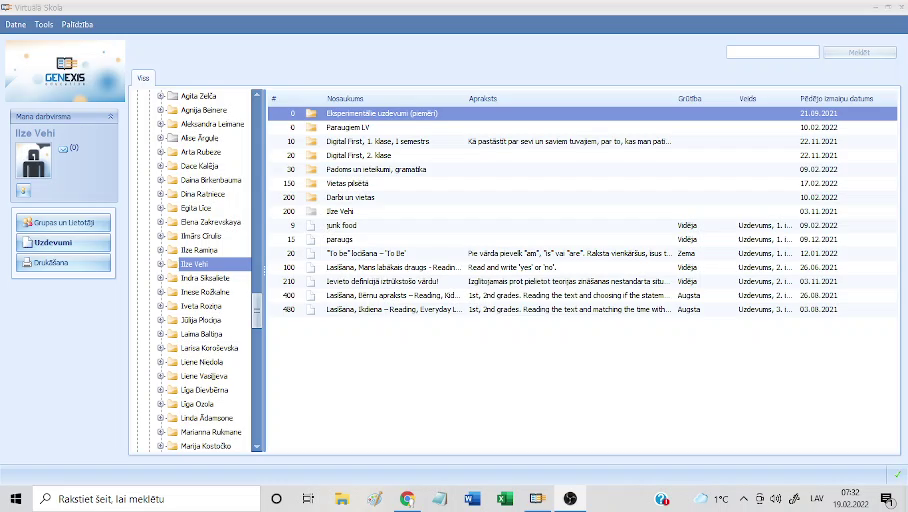Click the small icon below the profile photo
Screen dimensions: 908x512
point(24,190)
